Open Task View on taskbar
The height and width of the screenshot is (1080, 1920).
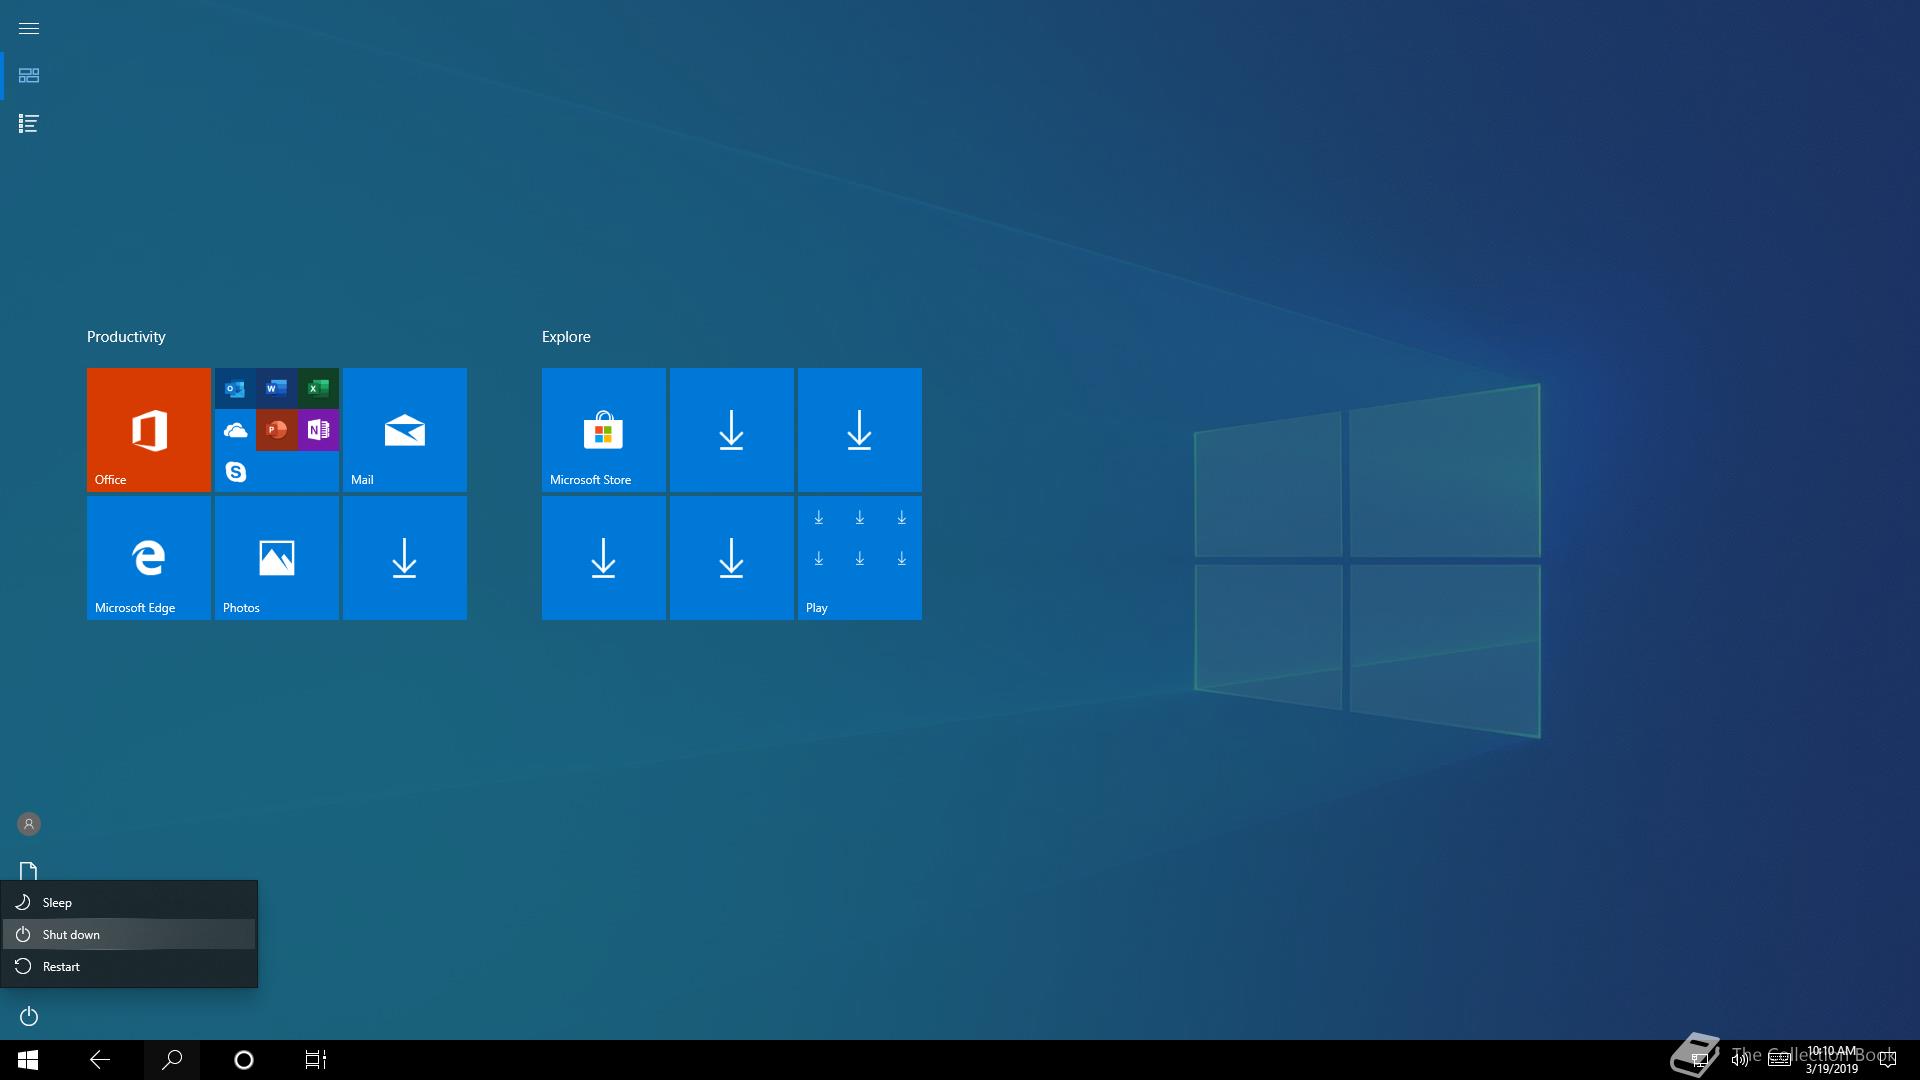pos(315,1060)
